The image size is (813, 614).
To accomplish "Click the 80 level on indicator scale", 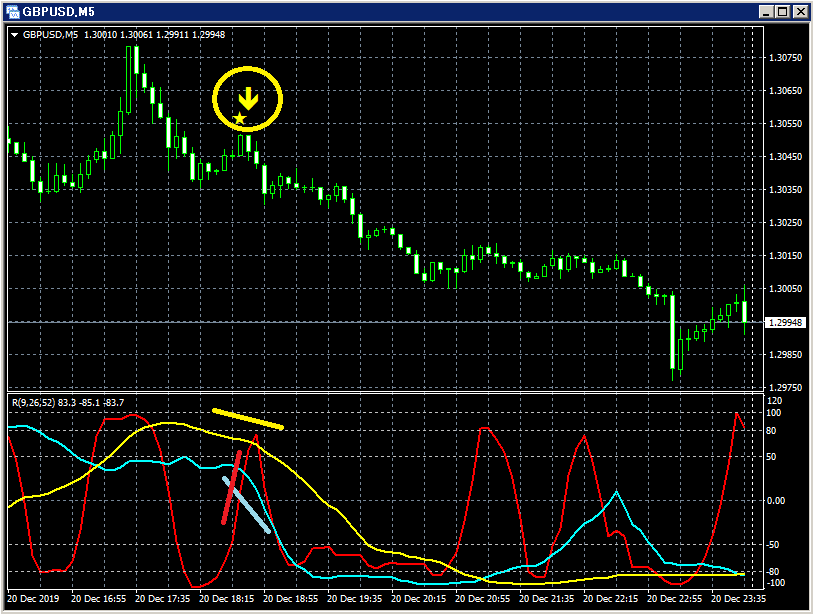I will [x=771, y=431].
